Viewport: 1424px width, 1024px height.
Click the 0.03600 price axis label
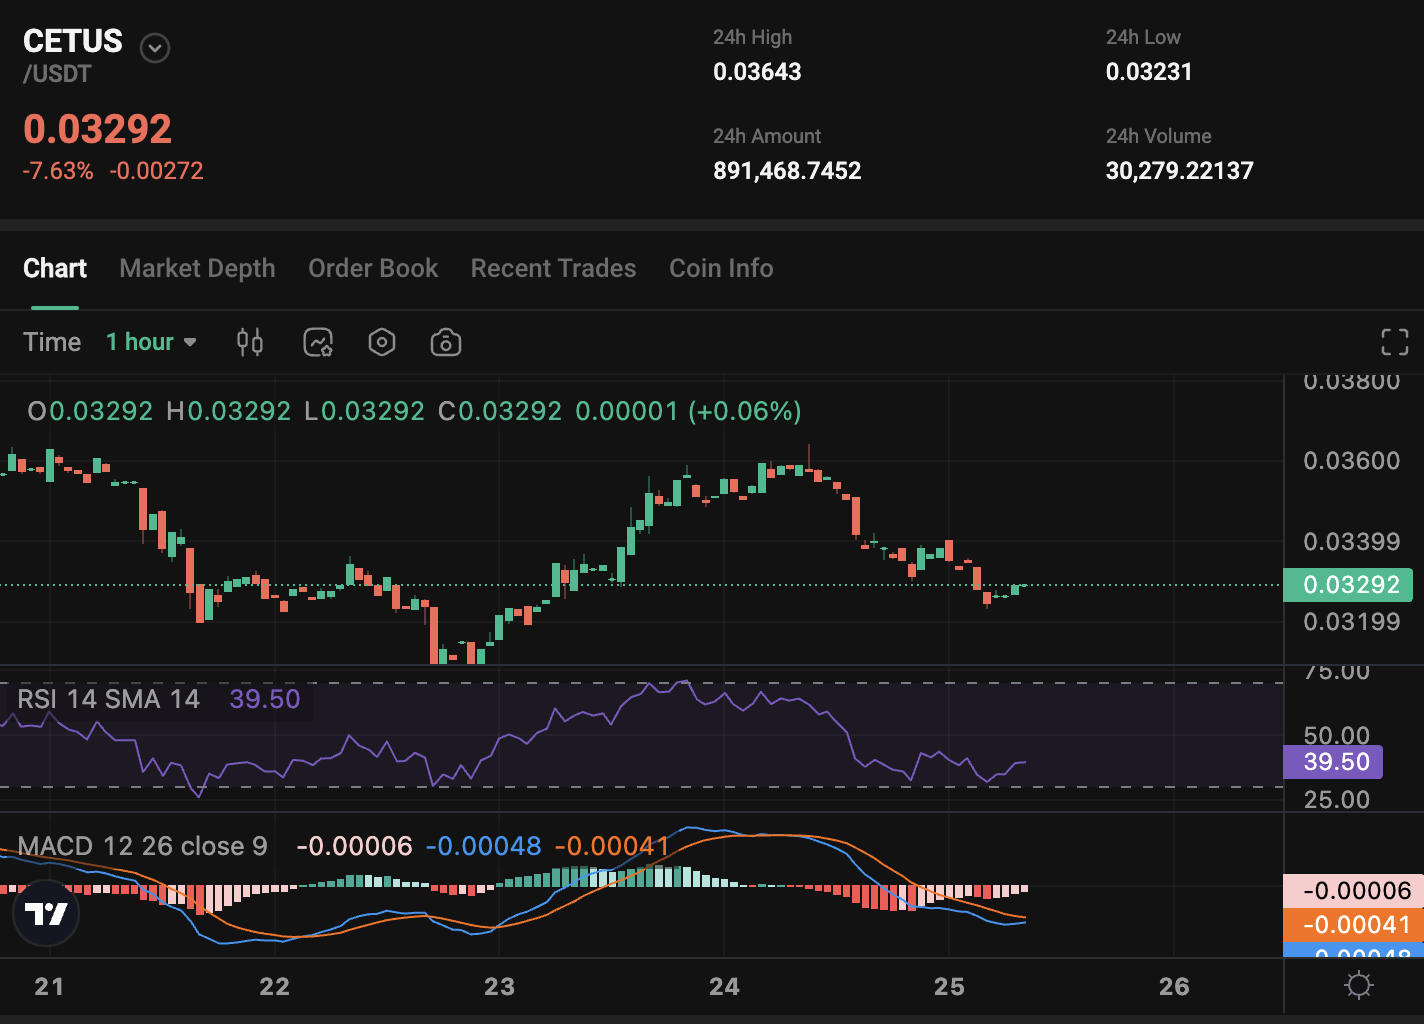pyautogui.click(x=1352, y=461)
